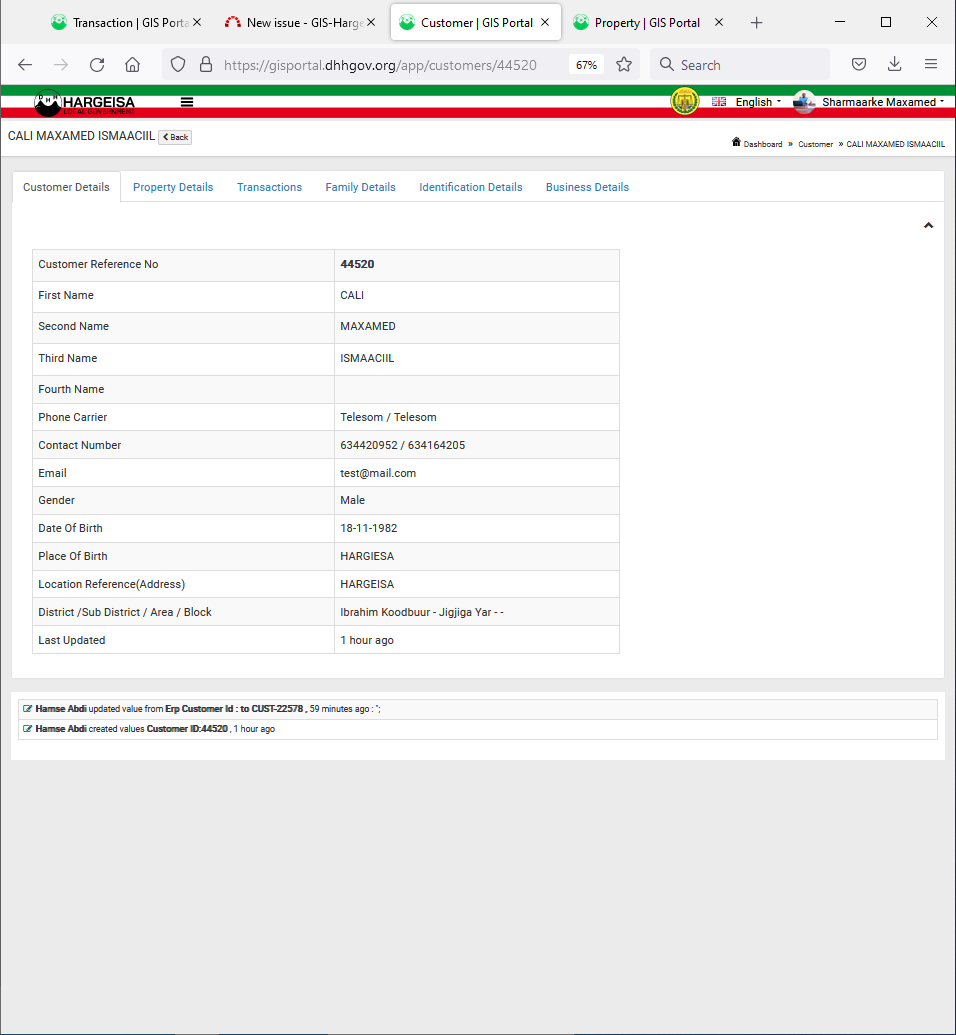Screen dimensions: 956x1035
Task: Click the Second Name value MAXAMED
Action: 368,326
